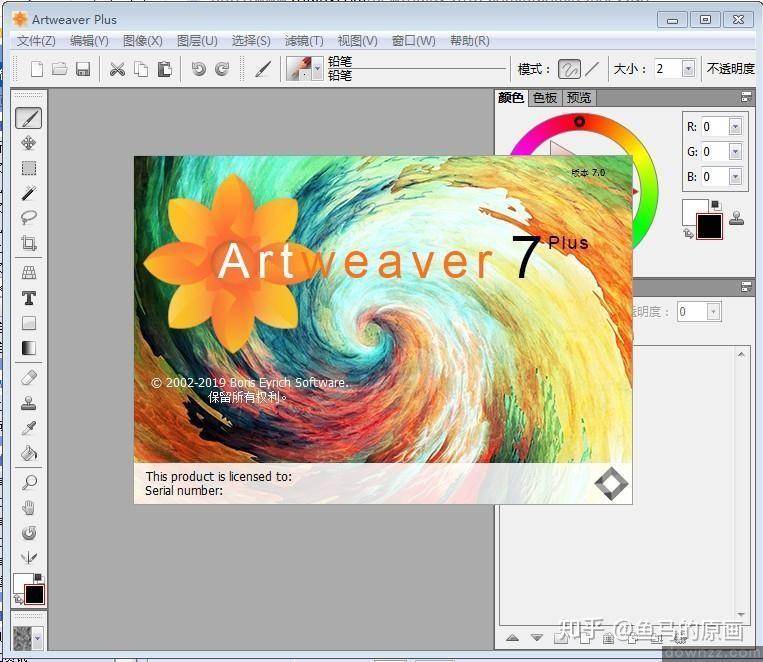Open the B value dropdown

click(x=735, y=176)
